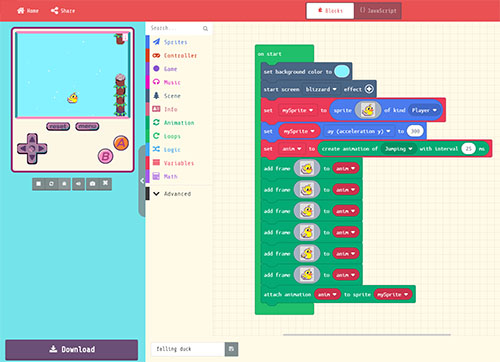Viewport: 500px width, 362px height.
Task: Open mySprite dropdown in acceleration block
Action: point(299,131)
